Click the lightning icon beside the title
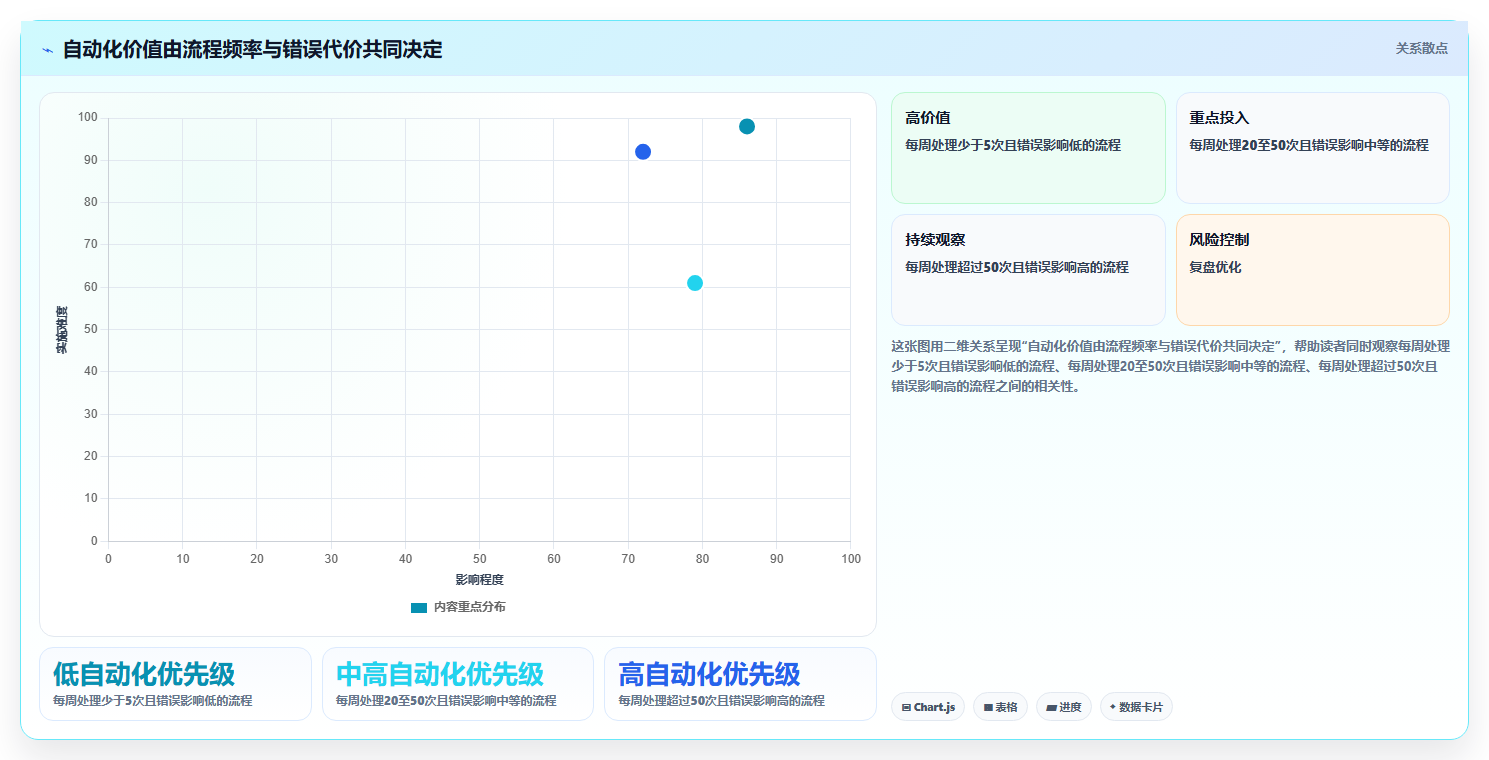The width and height of the screenshot is (1489, 760). tap(47, 50)
